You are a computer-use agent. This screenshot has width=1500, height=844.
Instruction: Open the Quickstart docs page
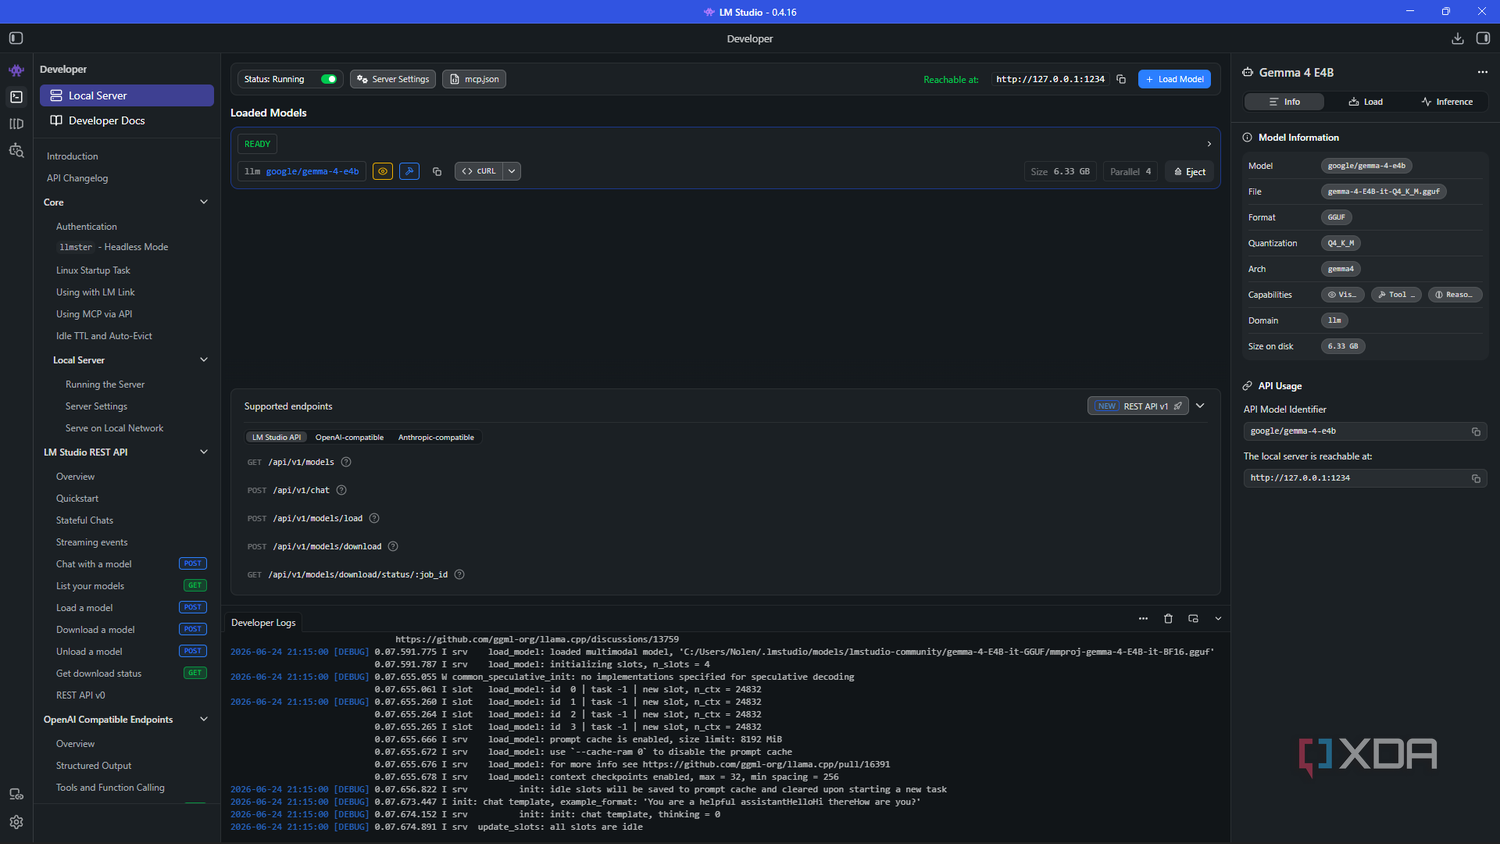pyautogui.click(x=77, y=498)
